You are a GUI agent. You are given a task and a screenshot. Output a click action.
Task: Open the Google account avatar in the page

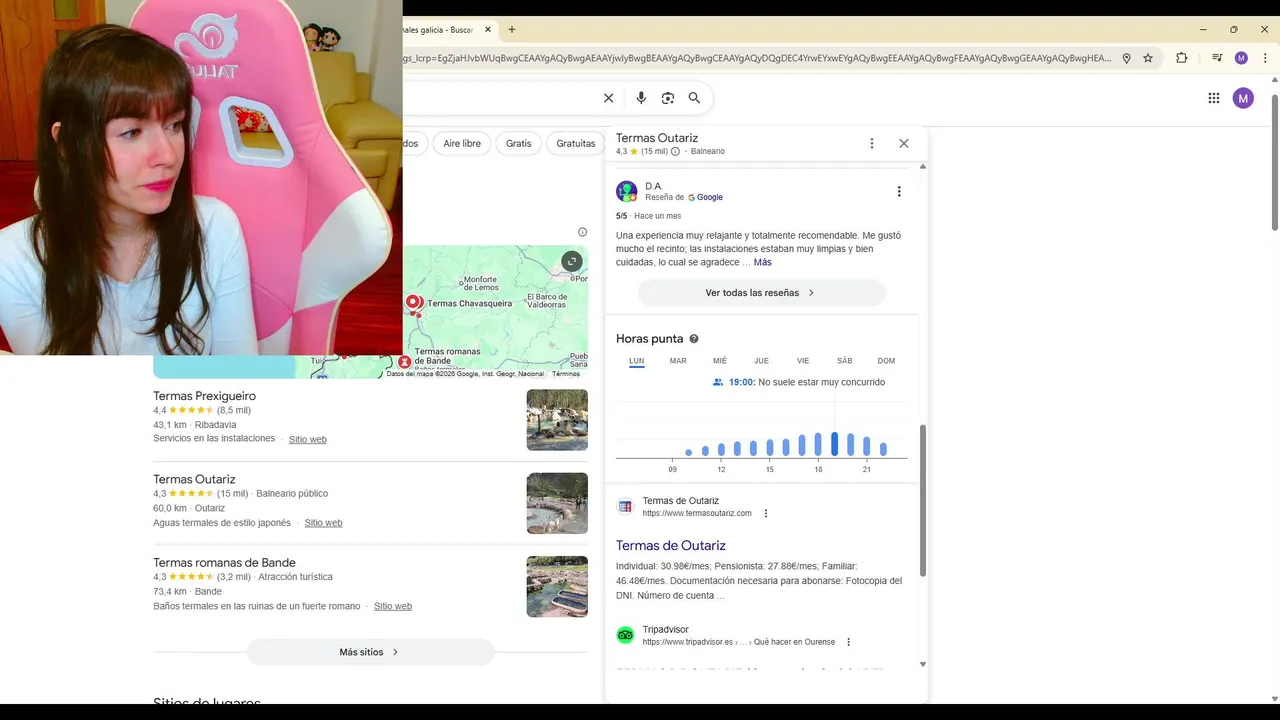point(1243,98)
